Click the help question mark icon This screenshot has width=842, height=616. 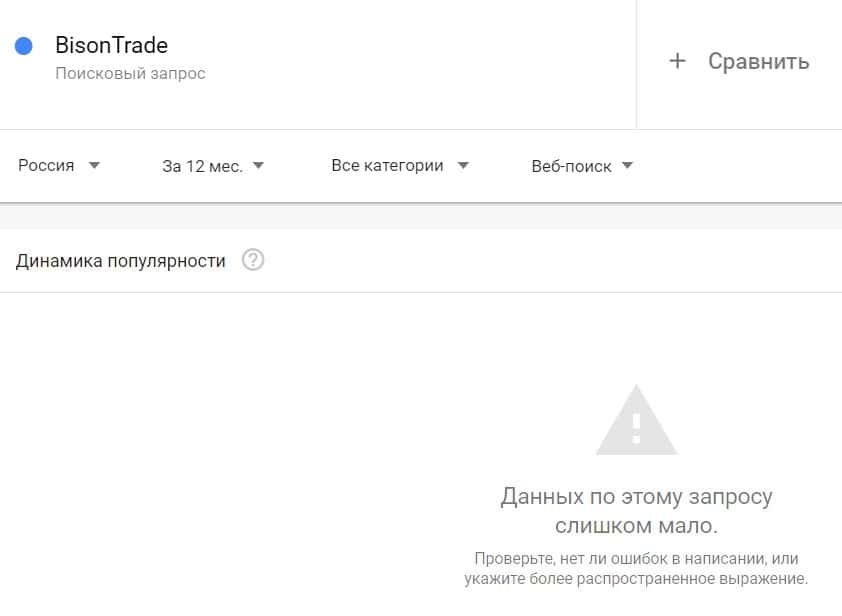(x=253, y=260)
